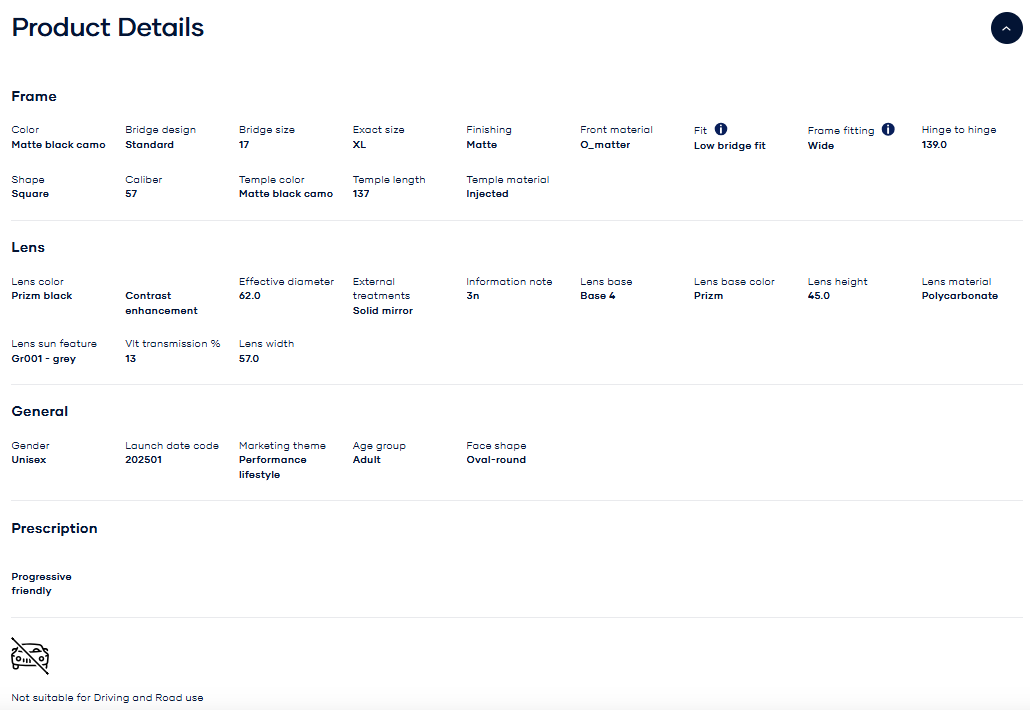Select the 'Prizm black' lens color value
The width and height of the screenshot is (1030, 710).
click(42, 296)
